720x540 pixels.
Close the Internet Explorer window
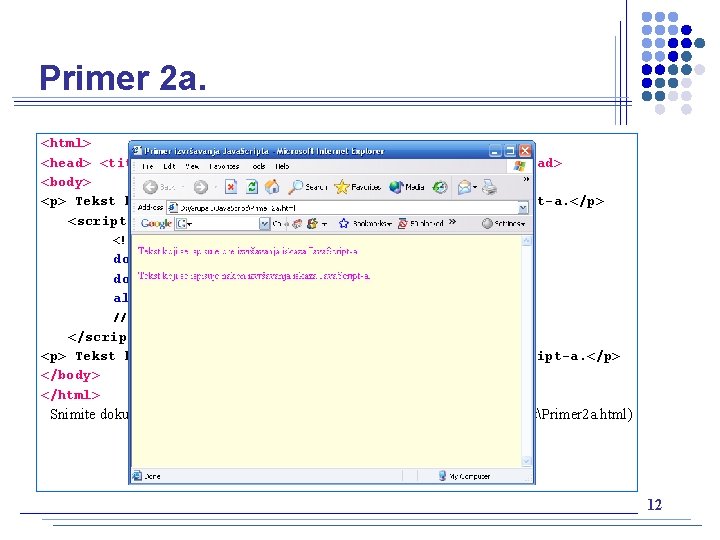point(525,151)
